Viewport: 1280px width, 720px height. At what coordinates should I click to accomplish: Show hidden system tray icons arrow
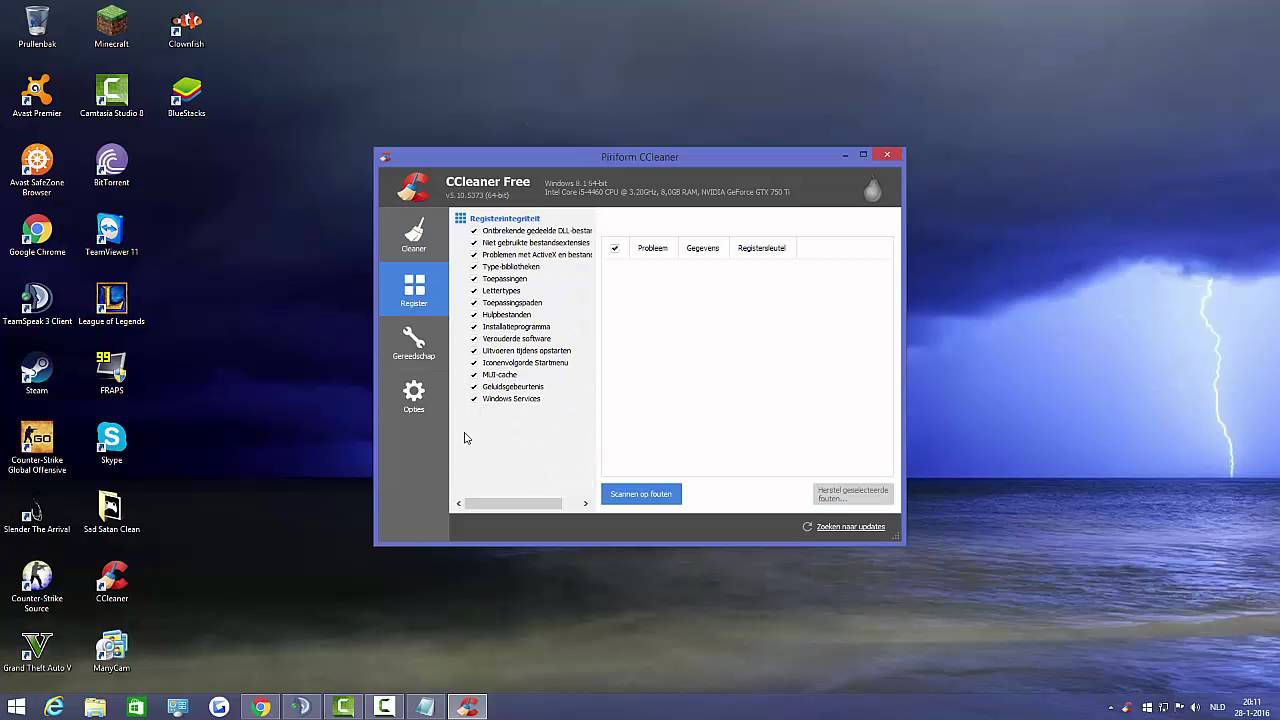1111,707
